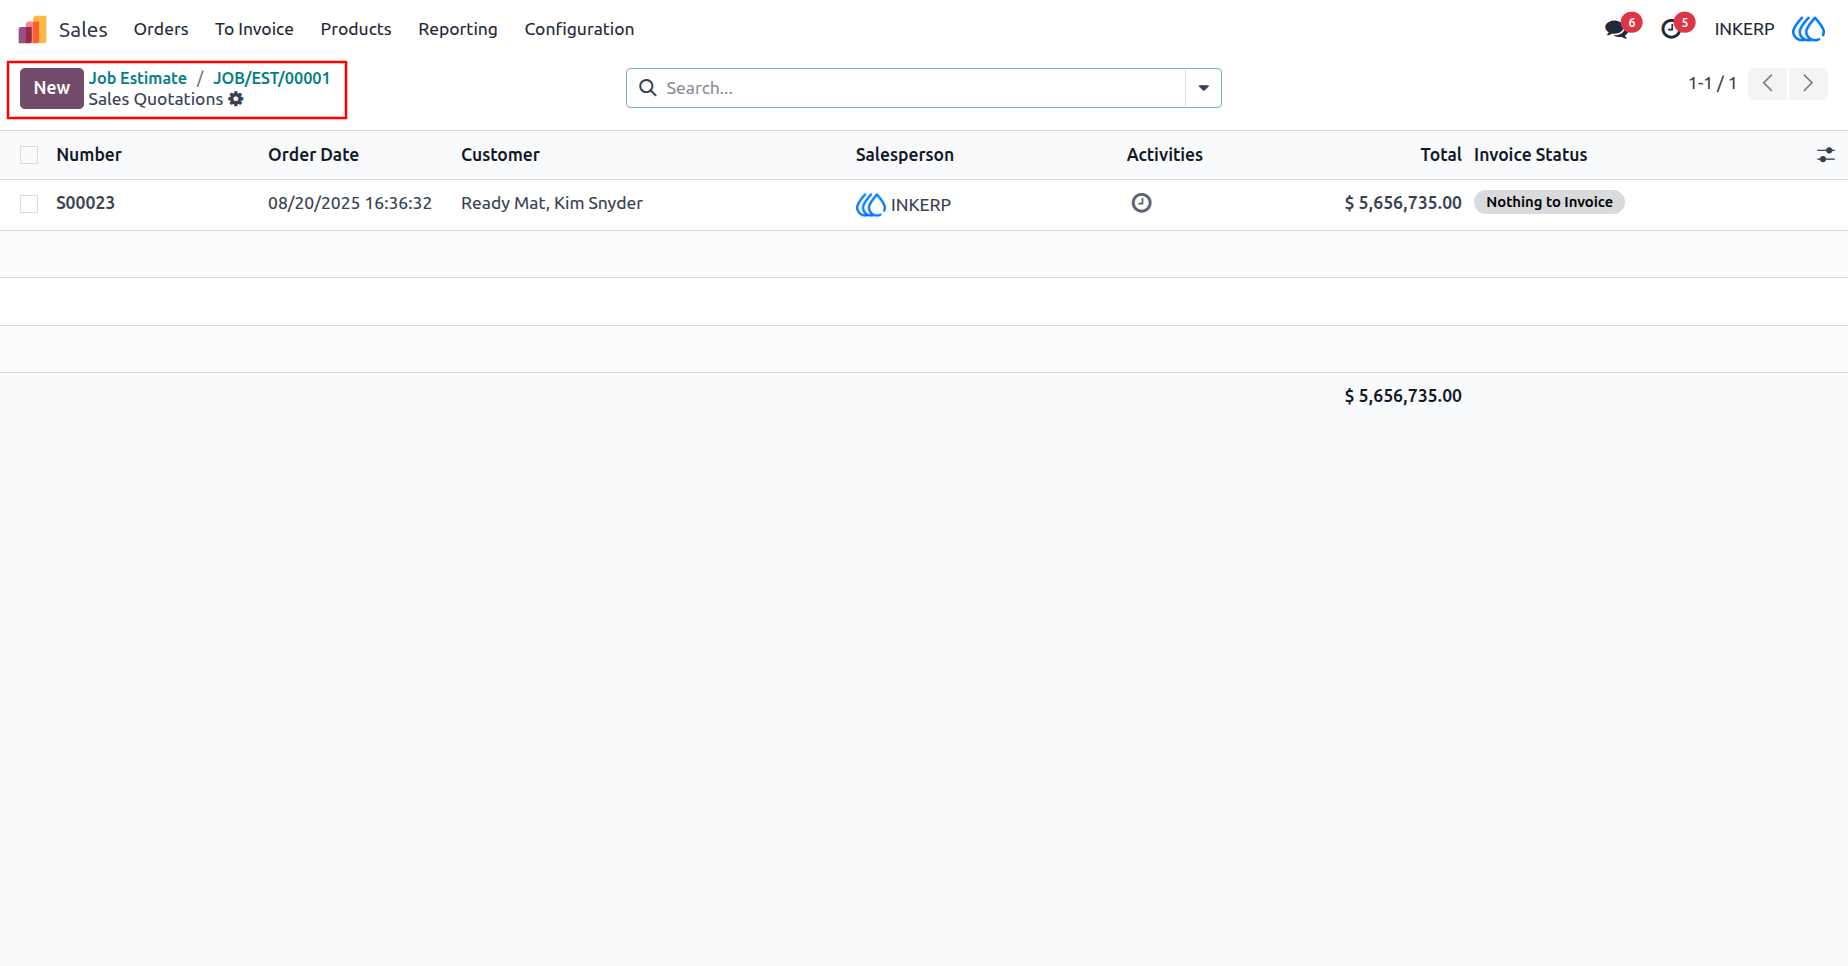Open the activities clock icon in top bar
1848x966 pixels.
pyautogui.click(x=1671, y=29)
